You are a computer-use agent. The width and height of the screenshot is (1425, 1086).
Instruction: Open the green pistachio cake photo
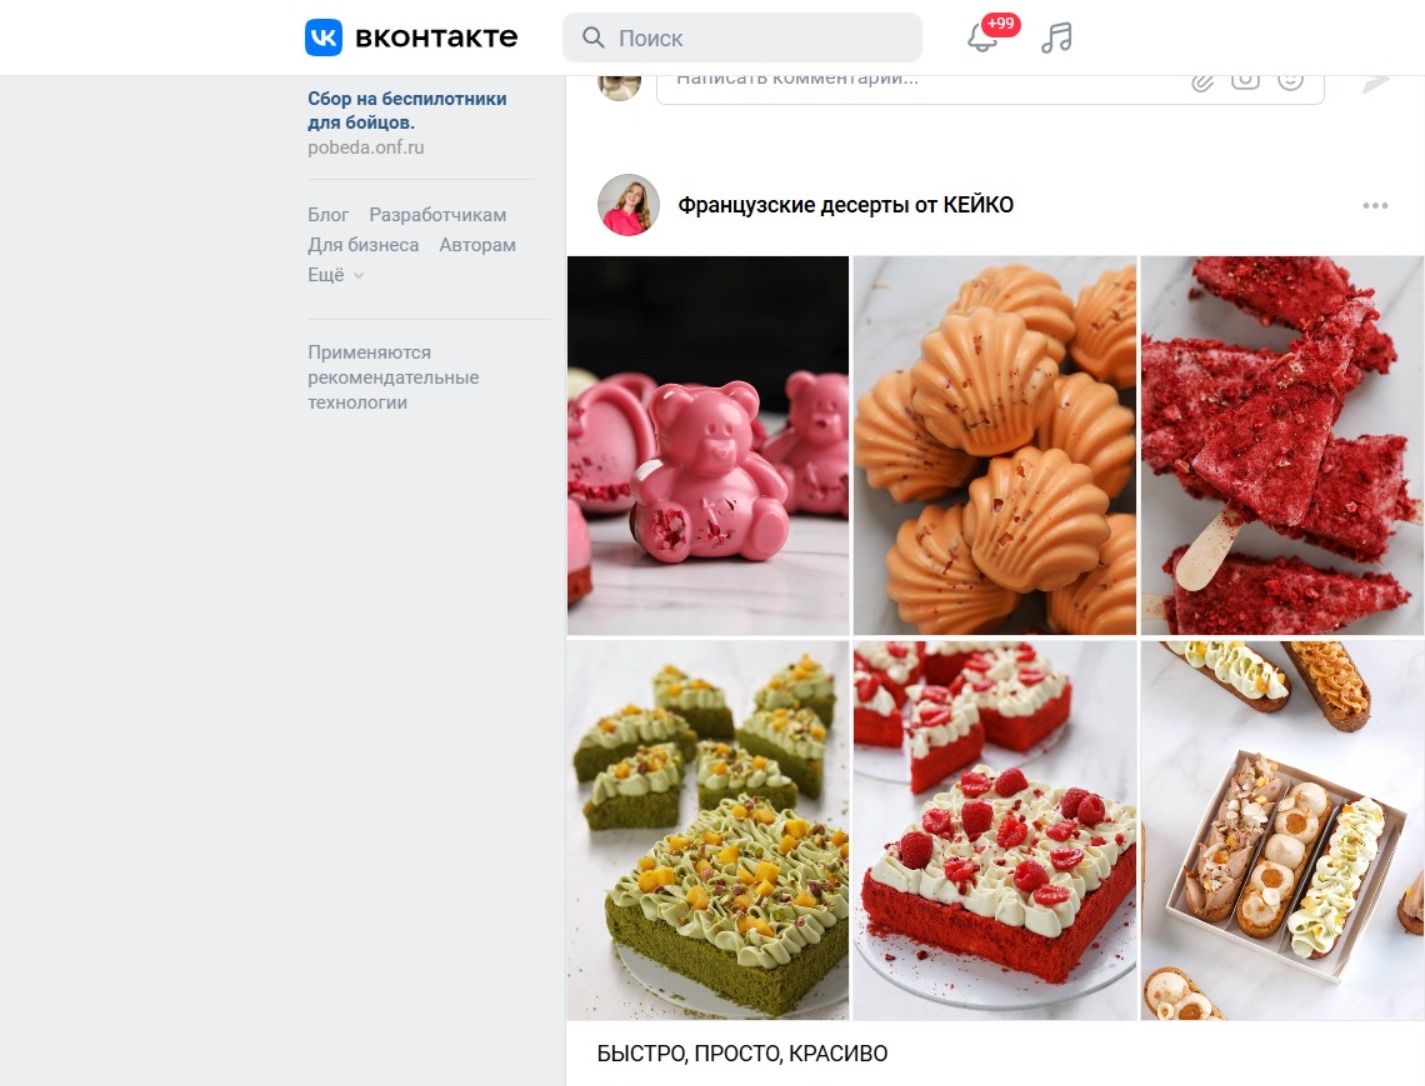[708, 831]
